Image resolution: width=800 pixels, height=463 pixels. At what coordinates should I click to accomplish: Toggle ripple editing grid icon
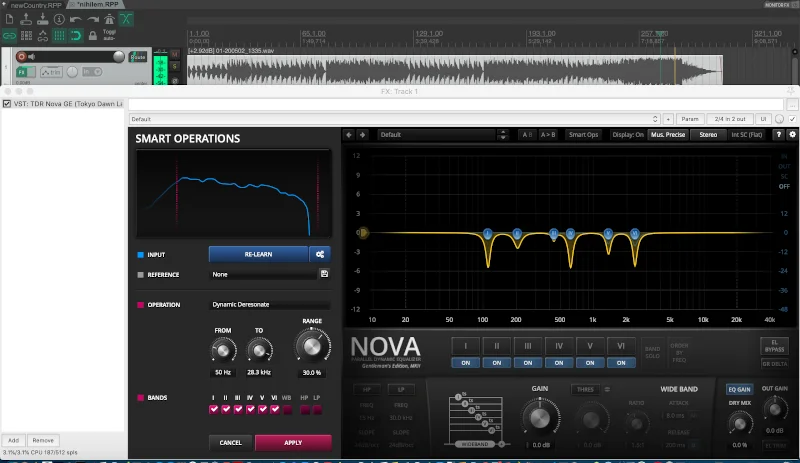pyautogui.click(x=26, y=36)
